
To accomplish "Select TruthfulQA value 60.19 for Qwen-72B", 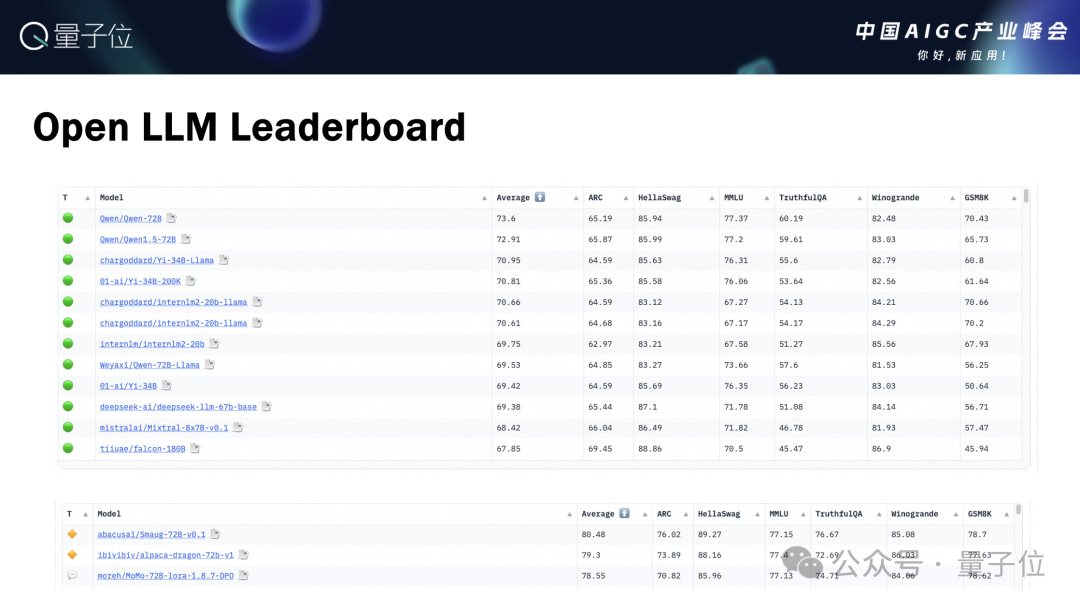I will [791, 218].
